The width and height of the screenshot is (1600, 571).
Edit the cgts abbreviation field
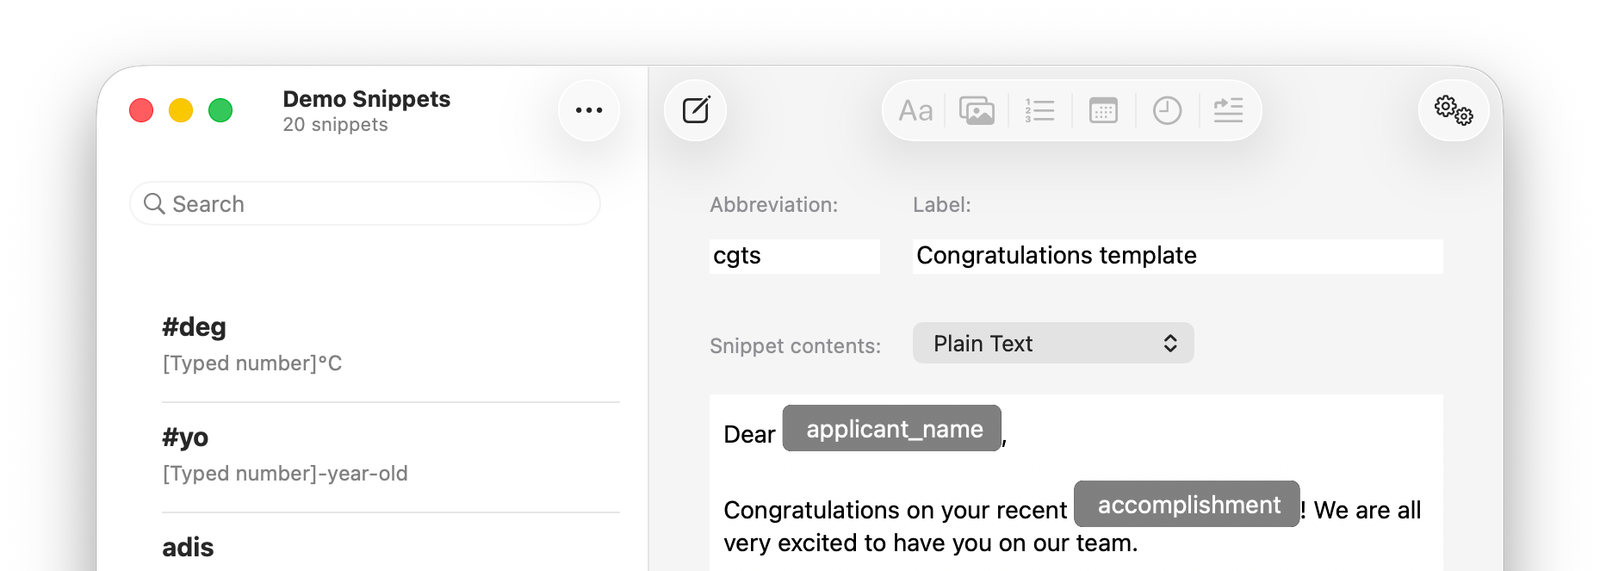794,256
